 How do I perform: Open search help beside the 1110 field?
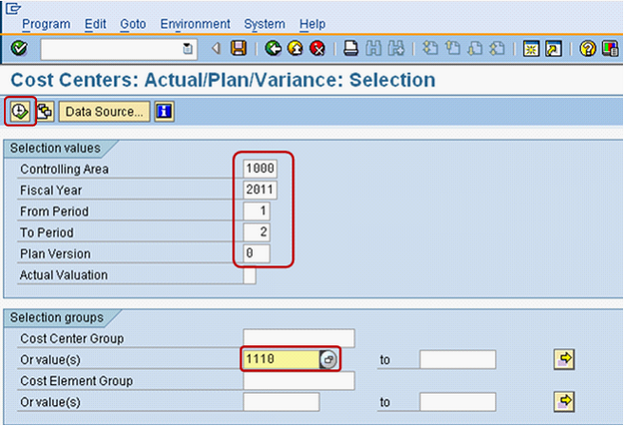[x=329, y=360]
